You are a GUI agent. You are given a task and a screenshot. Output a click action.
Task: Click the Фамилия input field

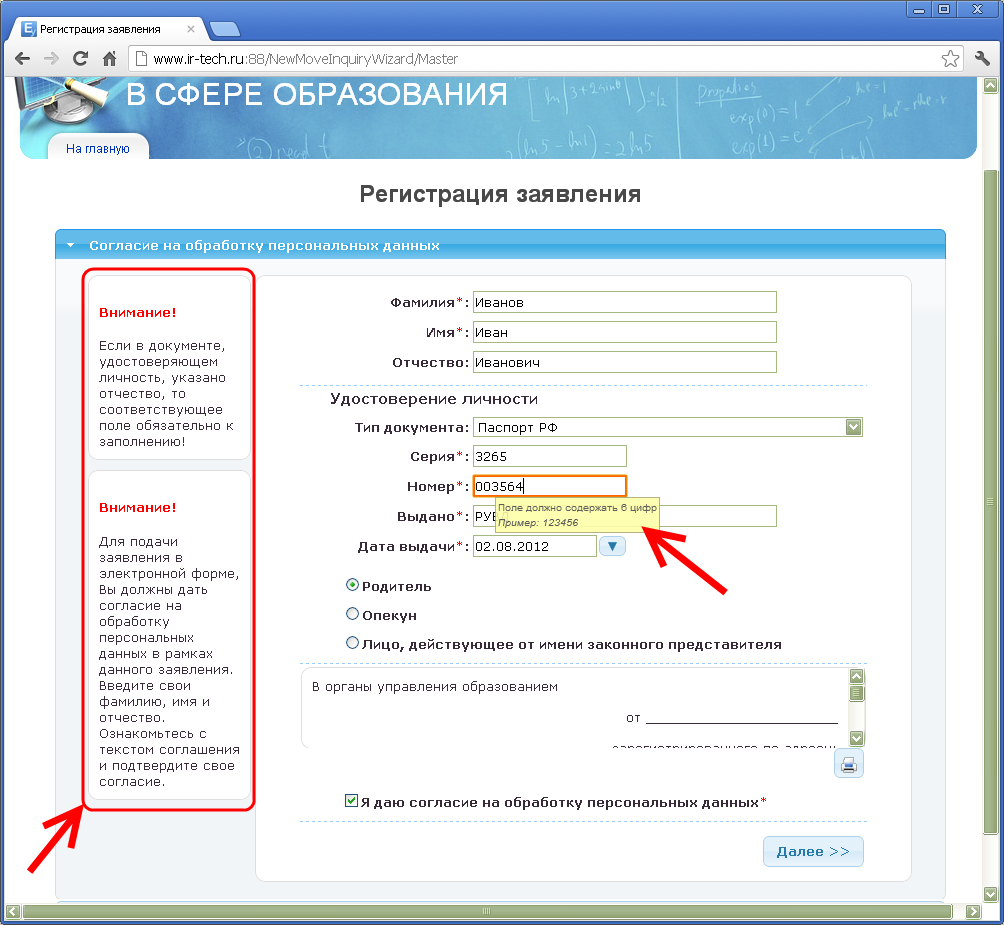(624, 302)
